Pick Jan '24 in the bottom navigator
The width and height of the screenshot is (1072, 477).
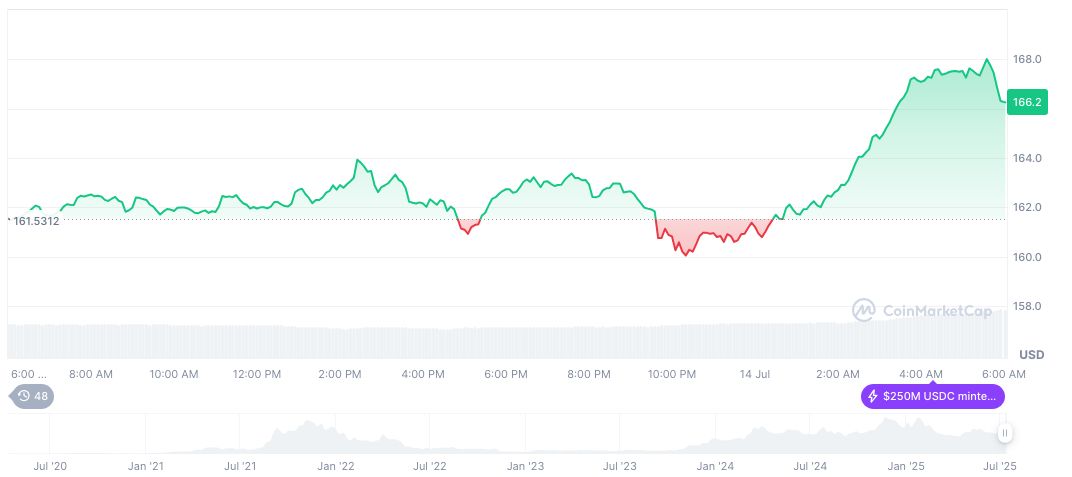click(716, 466)
